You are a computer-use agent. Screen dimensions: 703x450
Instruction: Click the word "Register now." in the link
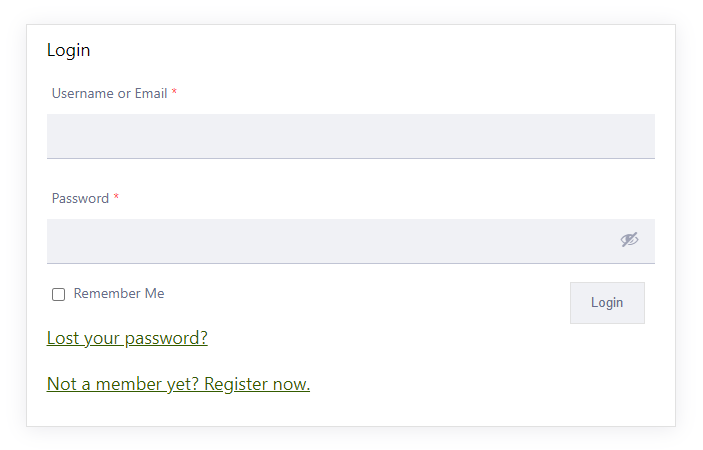(x=257, y=384)
